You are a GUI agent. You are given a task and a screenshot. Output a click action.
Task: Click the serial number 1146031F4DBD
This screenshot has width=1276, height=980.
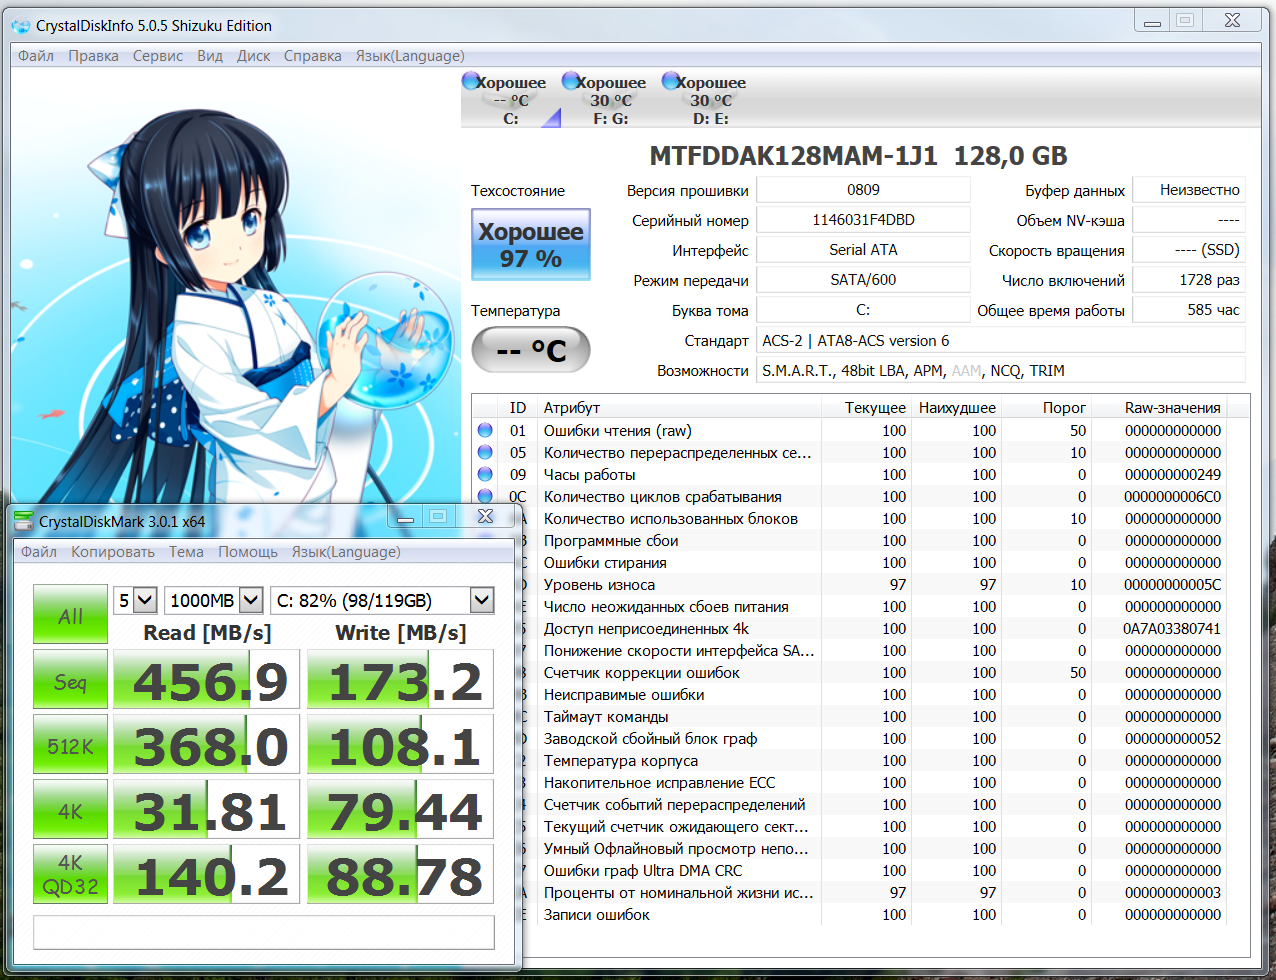point(863,220)
